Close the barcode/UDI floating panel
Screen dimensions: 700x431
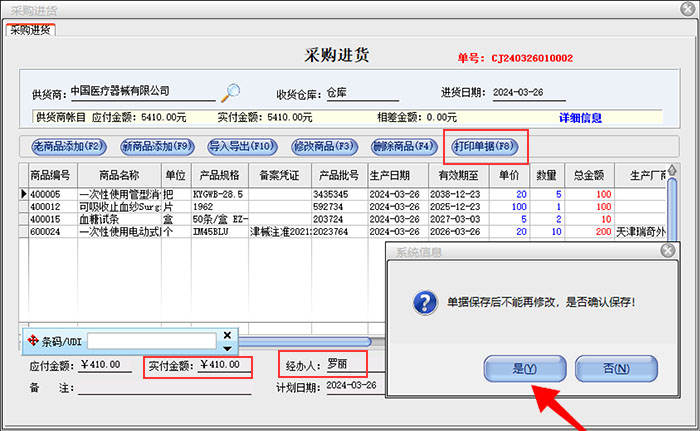(x=227, y=335)
